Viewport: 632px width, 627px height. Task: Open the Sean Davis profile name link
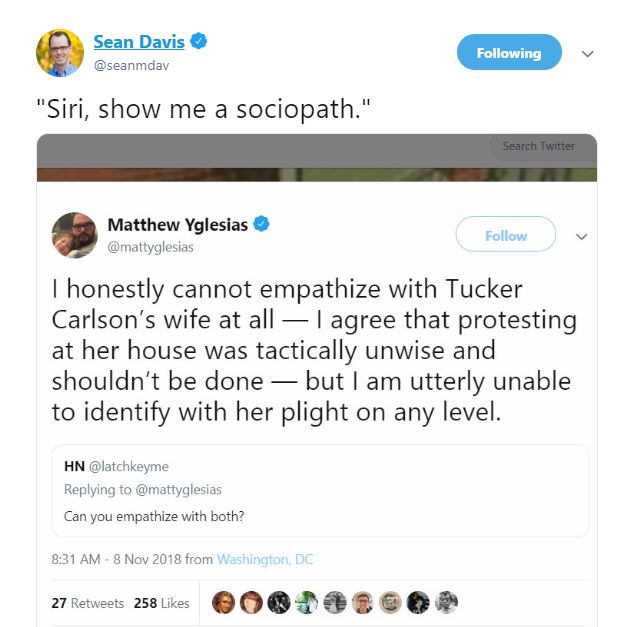tap(139, 42)
